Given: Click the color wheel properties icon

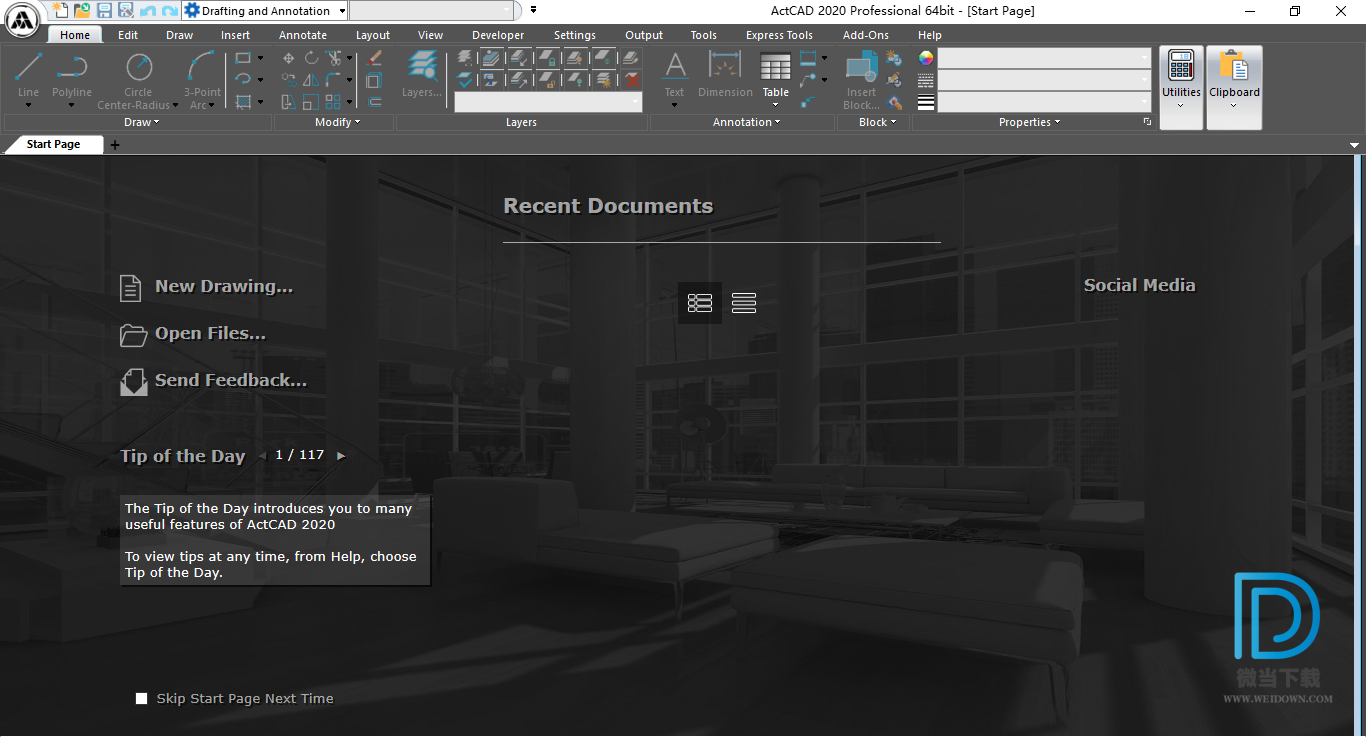Looking at the screenshot, I should (x=926, y=58).
